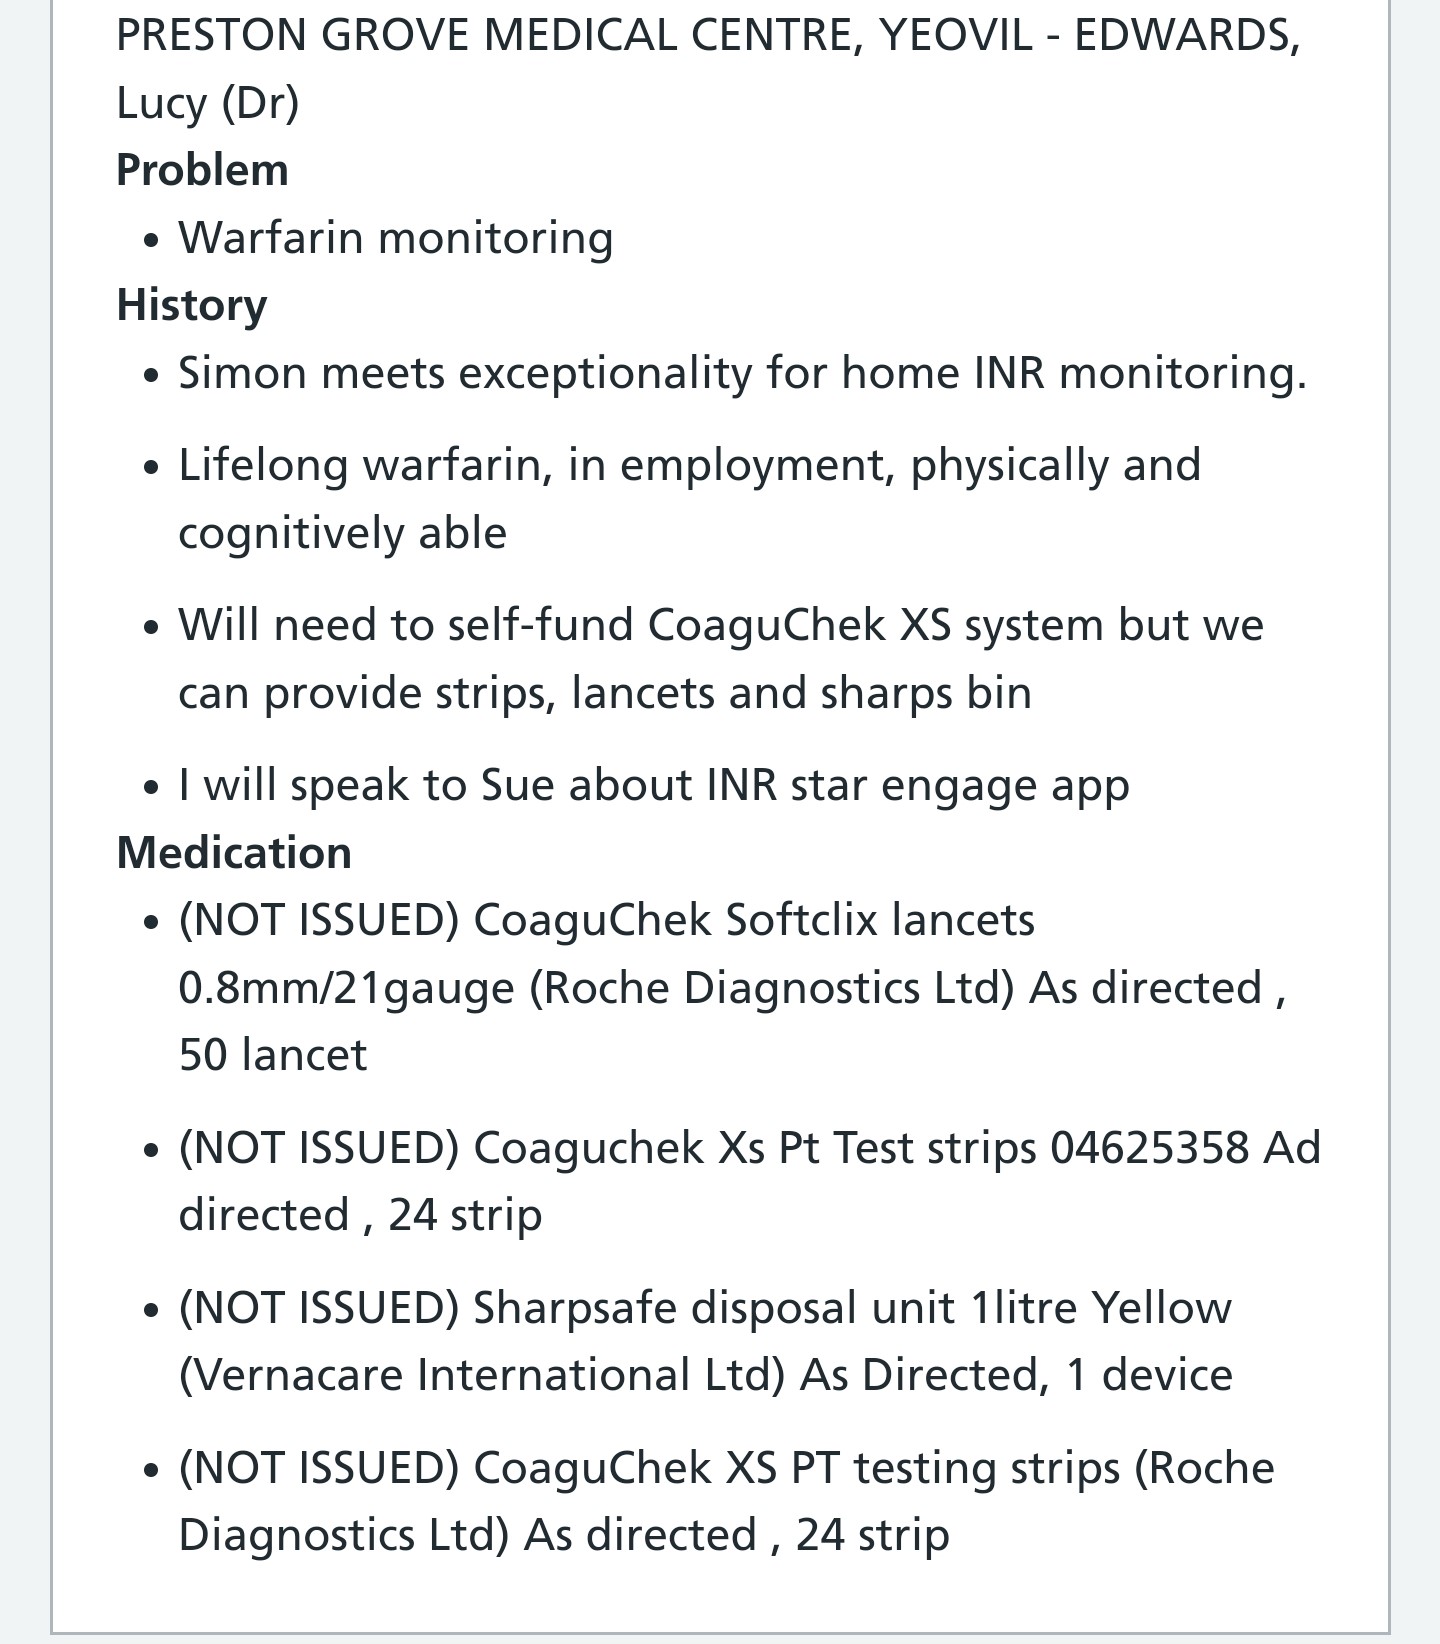Click the "directed , 24 strip" line
Viewport: 1440px width, 1644px height.
click(360, 1215)
